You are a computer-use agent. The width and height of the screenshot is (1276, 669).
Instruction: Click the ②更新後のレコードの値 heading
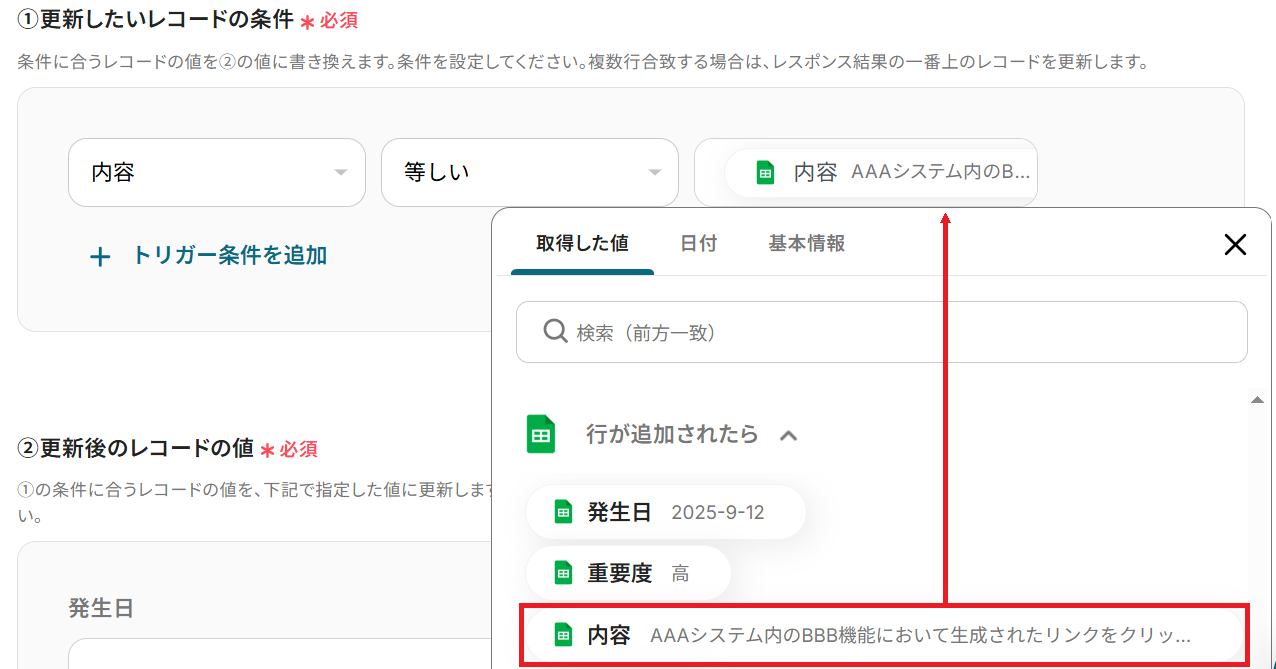[x=135, y=448]
